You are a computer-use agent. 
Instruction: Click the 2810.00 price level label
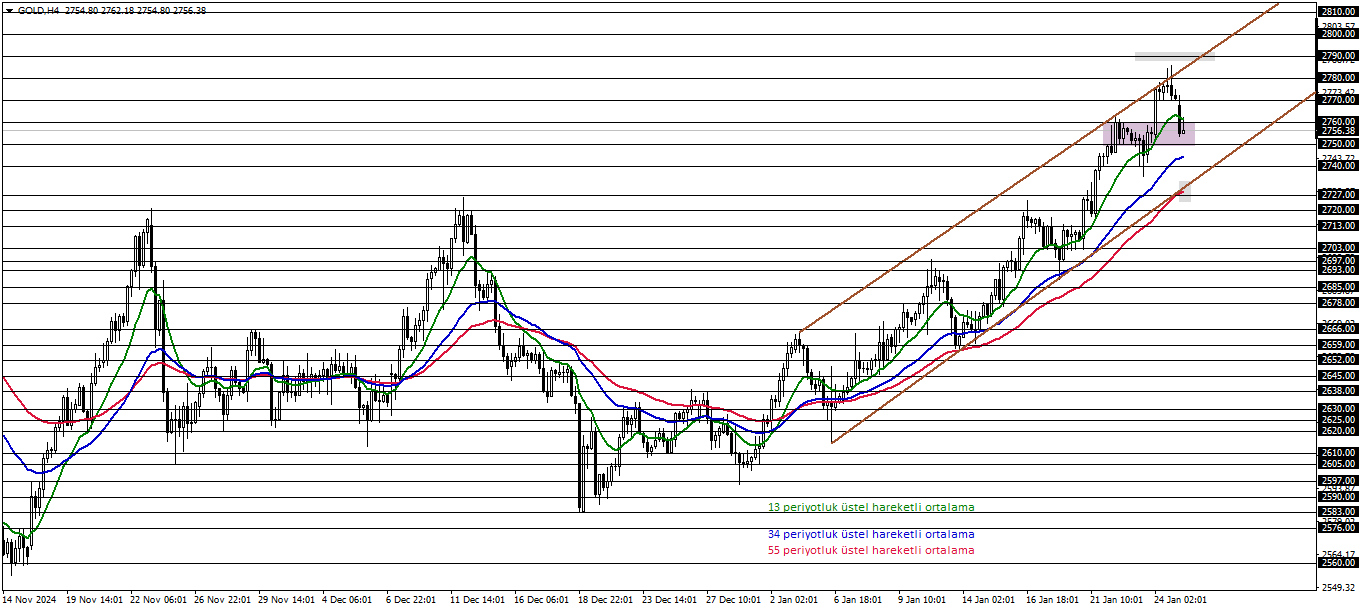coord(1338,12)
